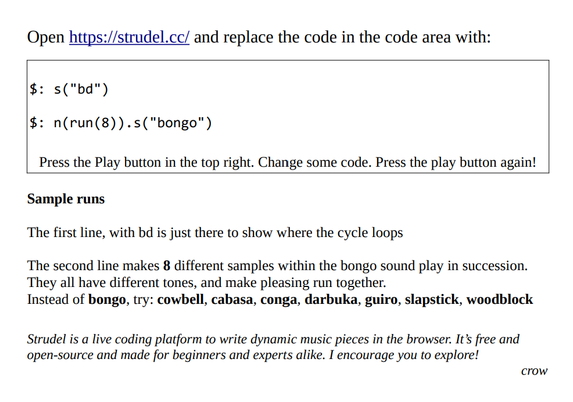Click the $: s("bd") code line
This screenshot has width=573, height=402.
click(69, 89)
